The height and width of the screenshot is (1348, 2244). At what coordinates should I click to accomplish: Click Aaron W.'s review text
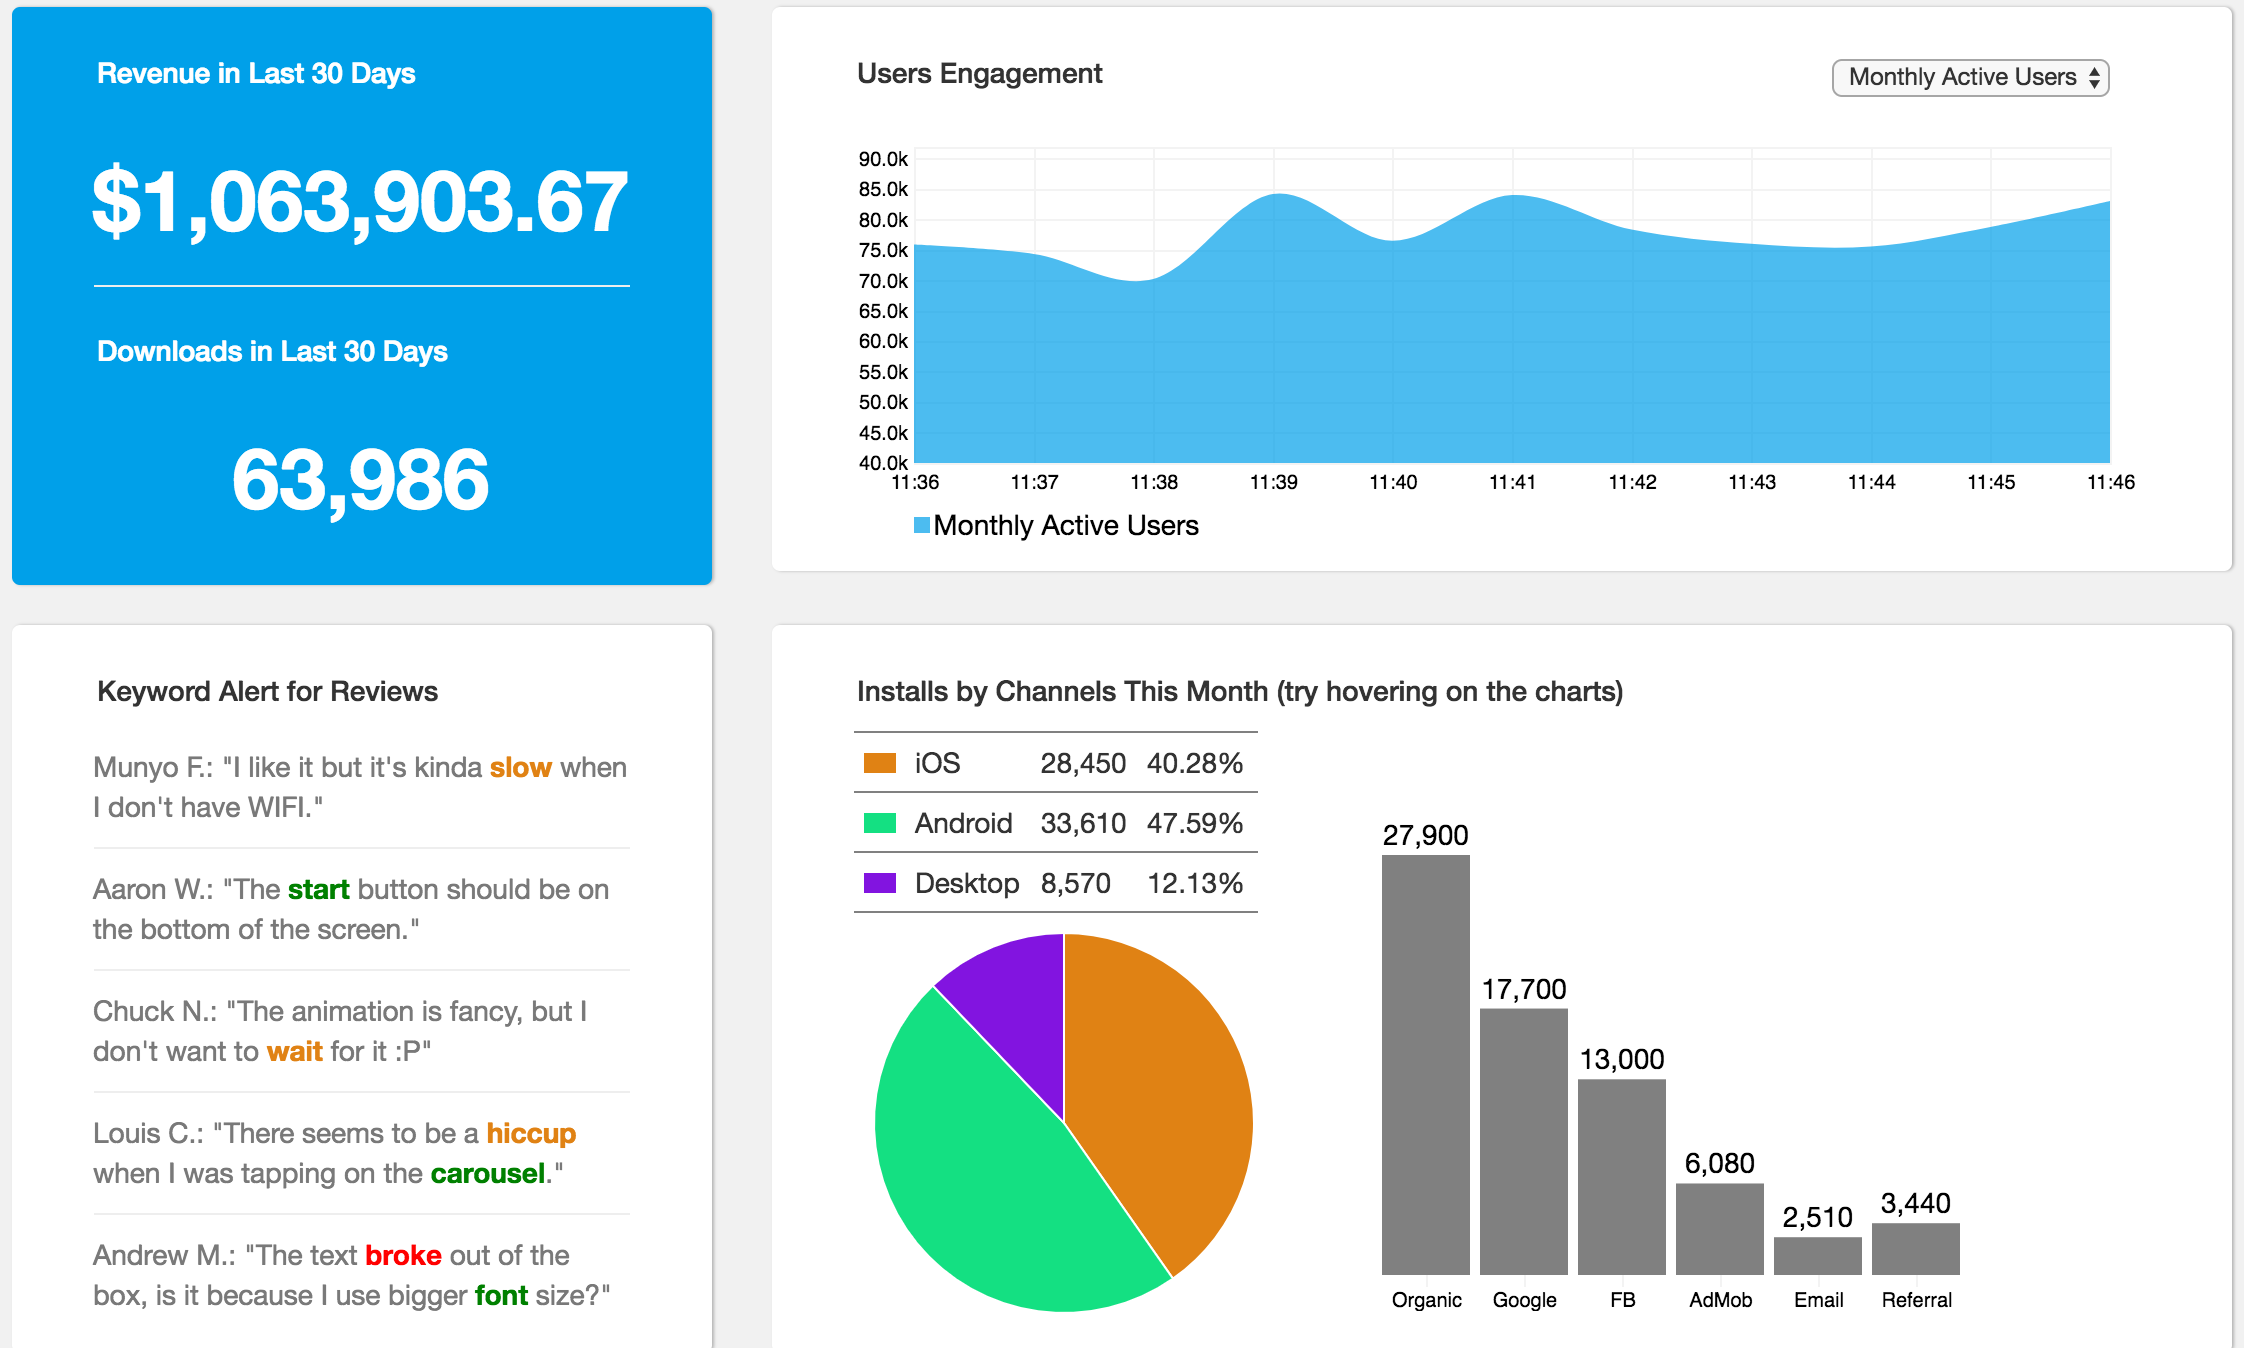(351, 909)
